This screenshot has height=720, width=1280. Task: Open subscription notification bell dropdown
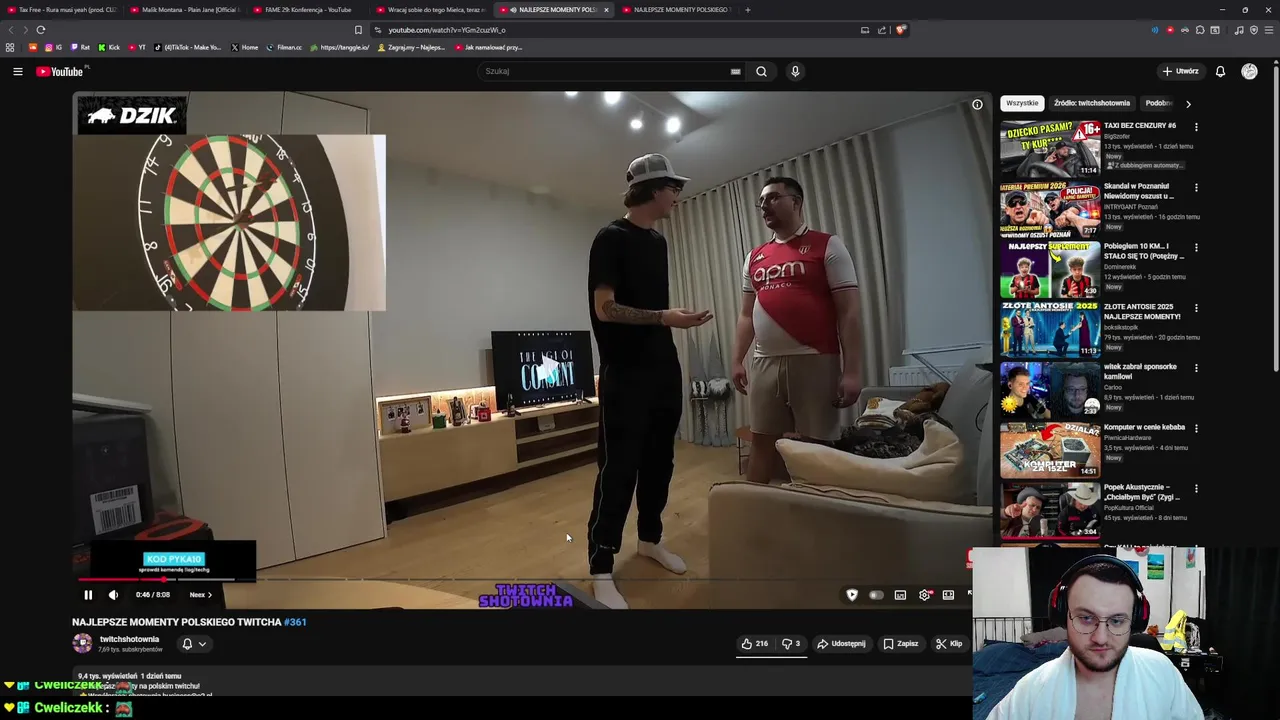[194, 644]
